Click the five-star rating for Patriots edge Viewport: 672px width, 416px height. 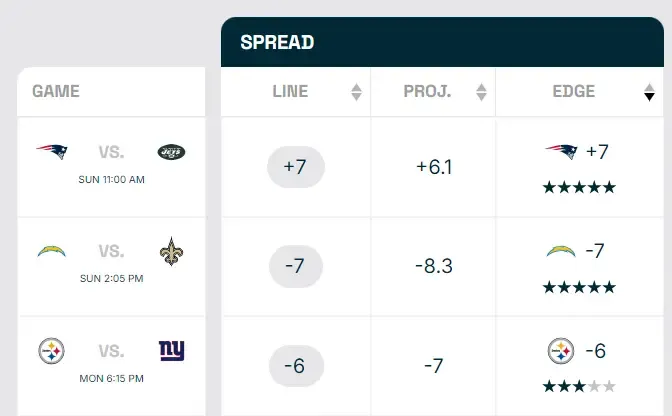coord(579,187)
